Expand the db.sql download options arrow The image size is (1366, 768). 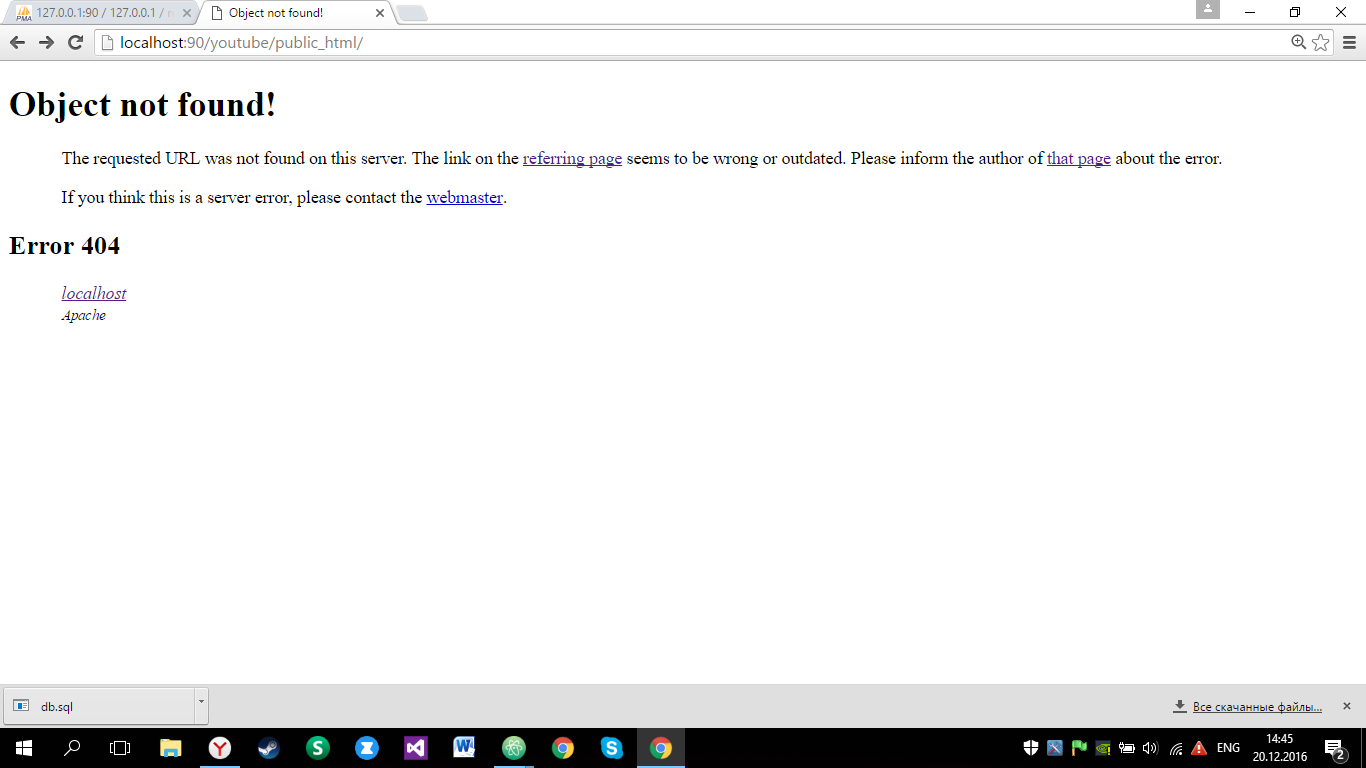click(x=201, y=702)
